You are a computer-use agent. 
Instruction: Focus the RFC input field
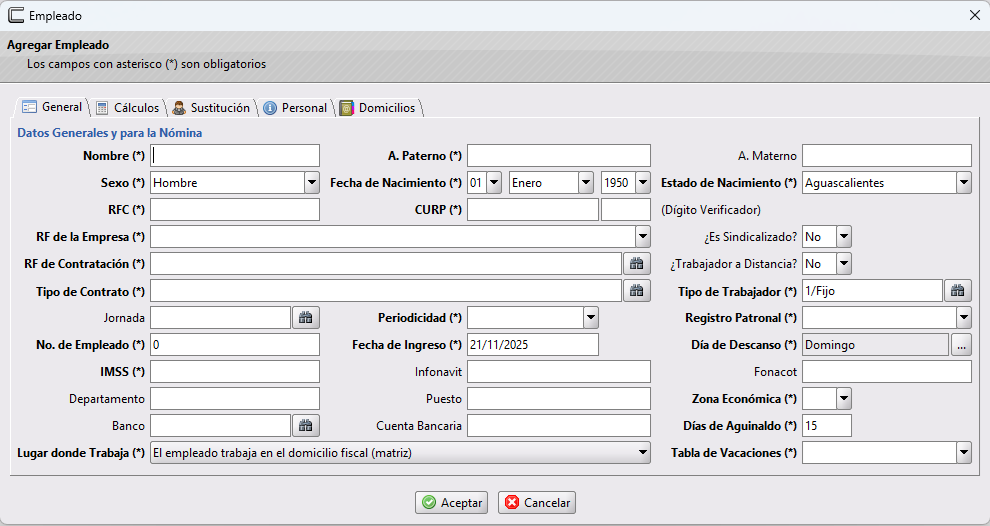(235, 210)
